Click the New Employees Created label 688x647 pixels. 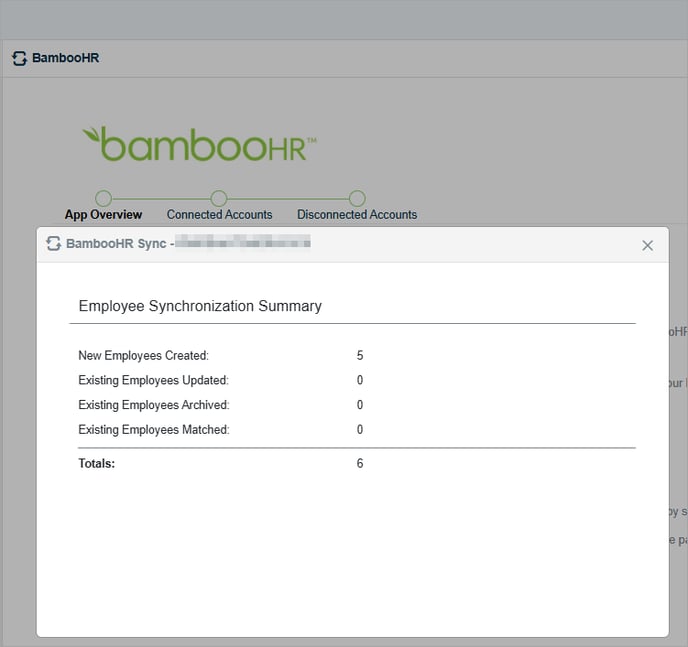pyautogui.click(x=143, y=355)
